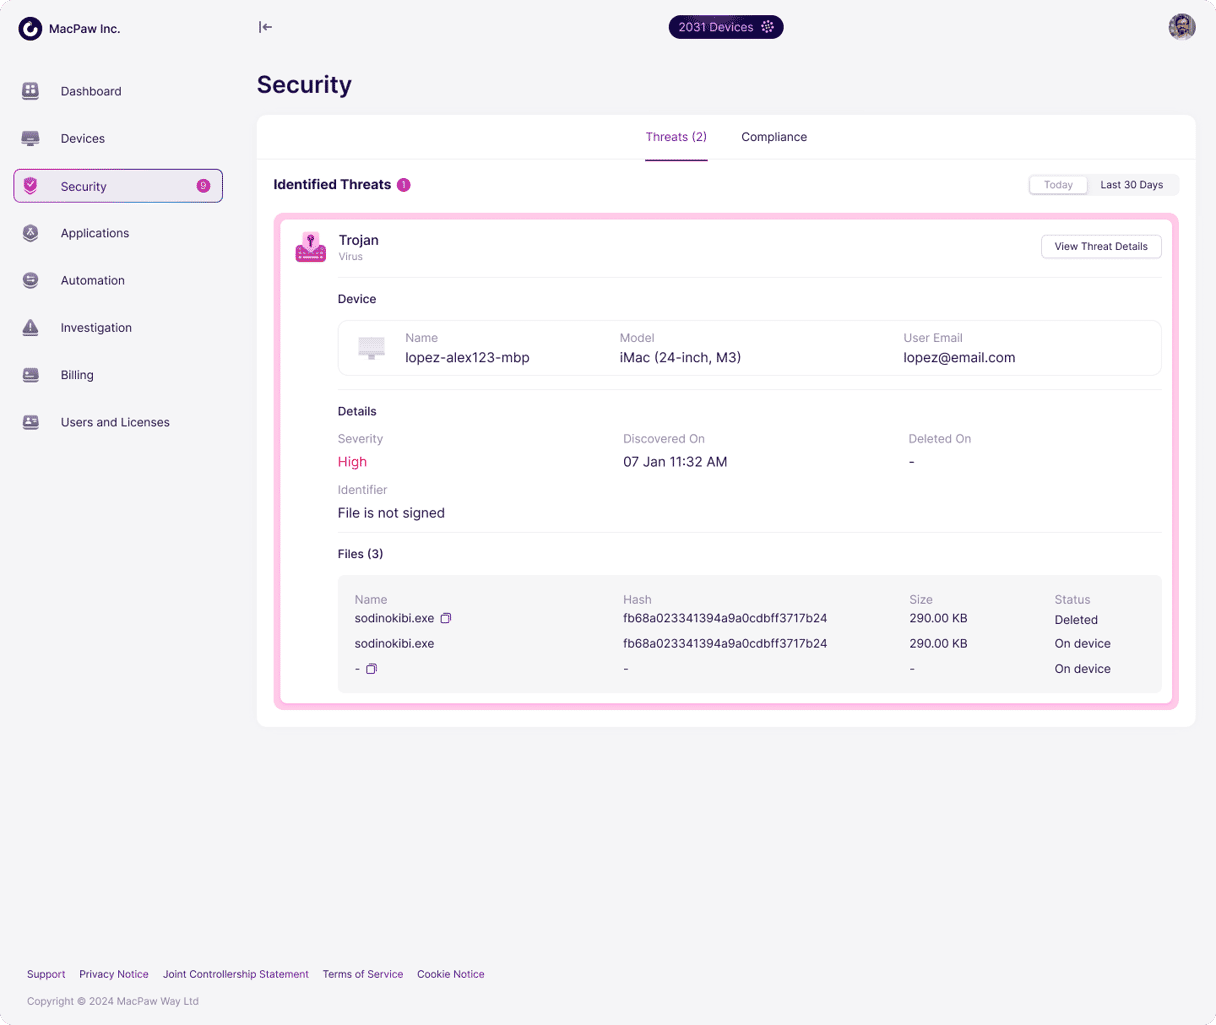The height and width of the screenshot is (1025, 1216).
Task: Open the Users and Licenses icon
Action: tap(31, 422)
